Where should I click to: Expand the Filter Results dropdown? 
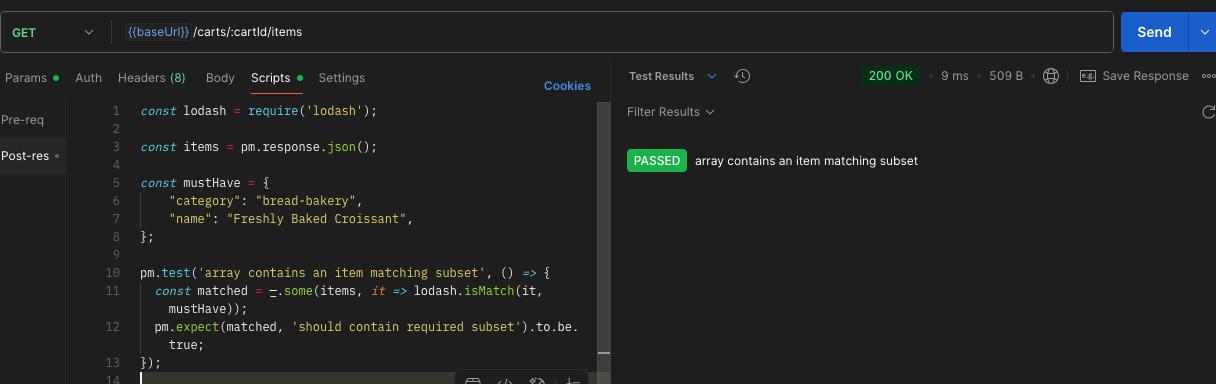[670, 112]
